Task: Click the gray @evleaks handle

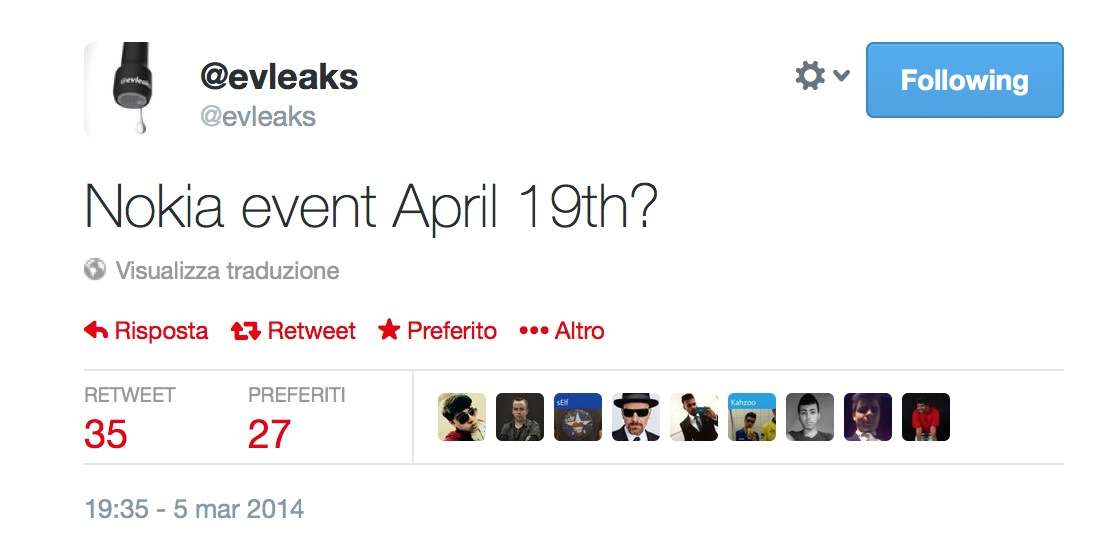Action: tap(258, 117)
